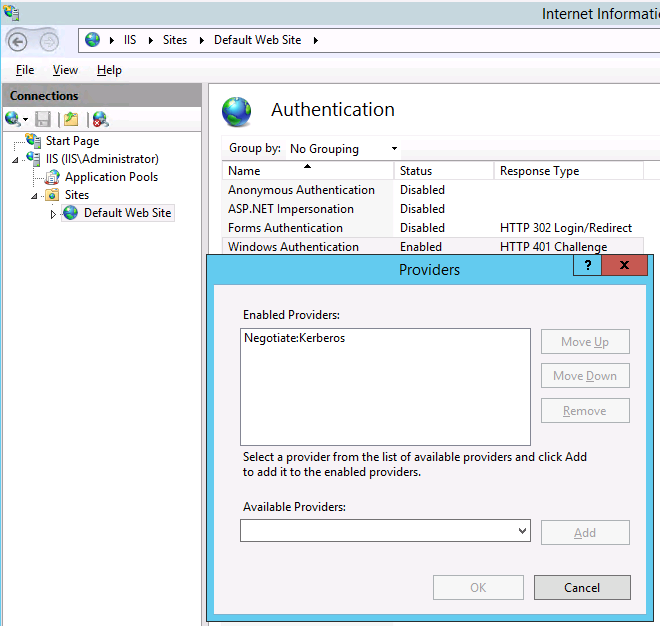The width and height of the screenshot is (660, 626).
Task: Click the Default Web Site globe icon in tree
Action: [x=71, y=213]
